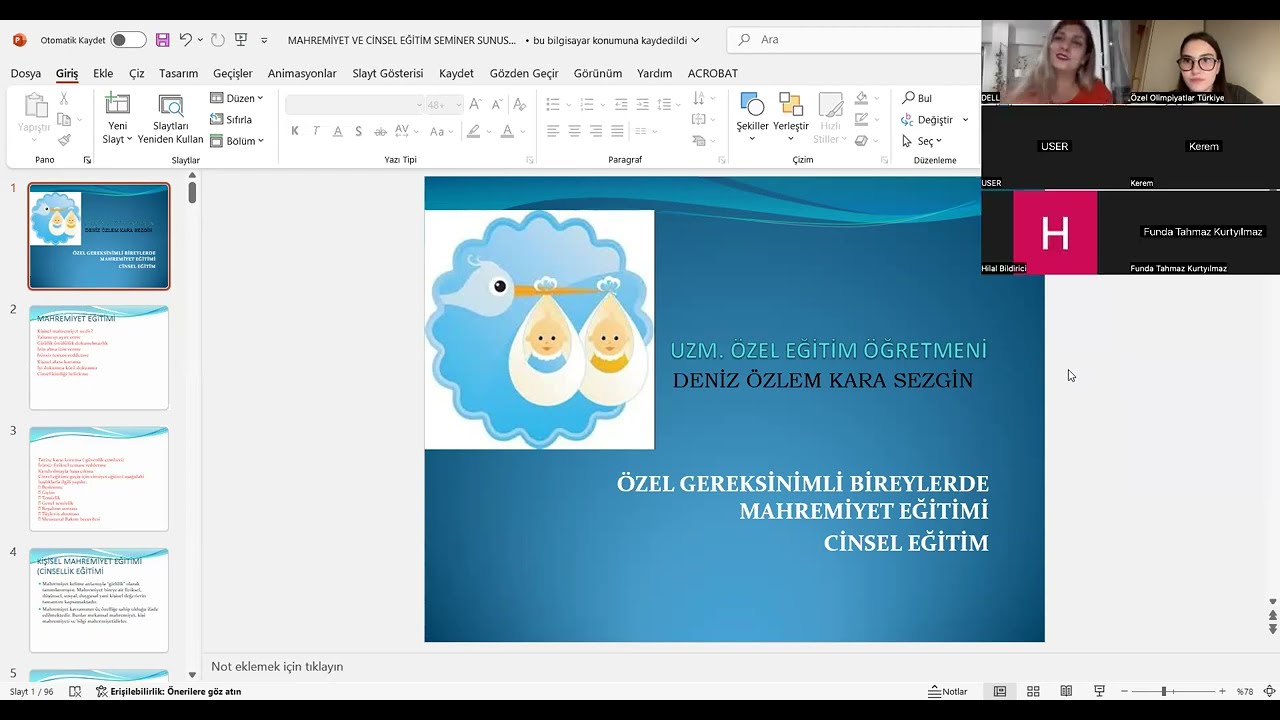The height and width of the screenshot is (720, 1280).
Task: Toggle Otomatik Kaydet switch
Action: point(128,40)
